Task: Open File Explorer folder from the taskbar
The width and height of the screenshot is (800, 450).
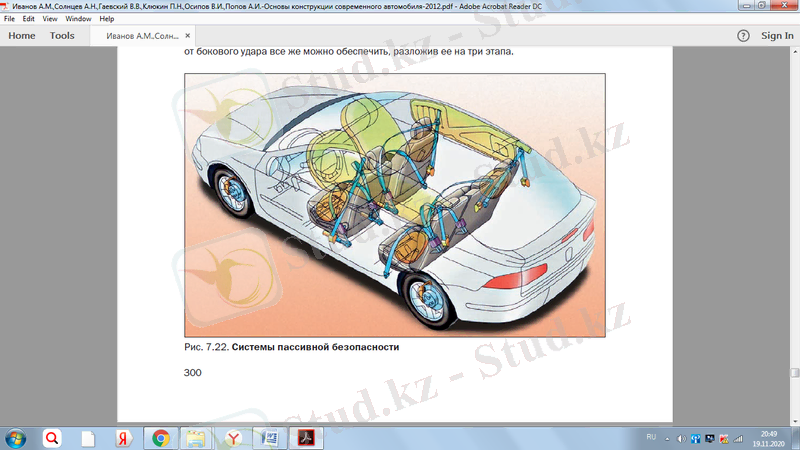Action: point(195,438)
